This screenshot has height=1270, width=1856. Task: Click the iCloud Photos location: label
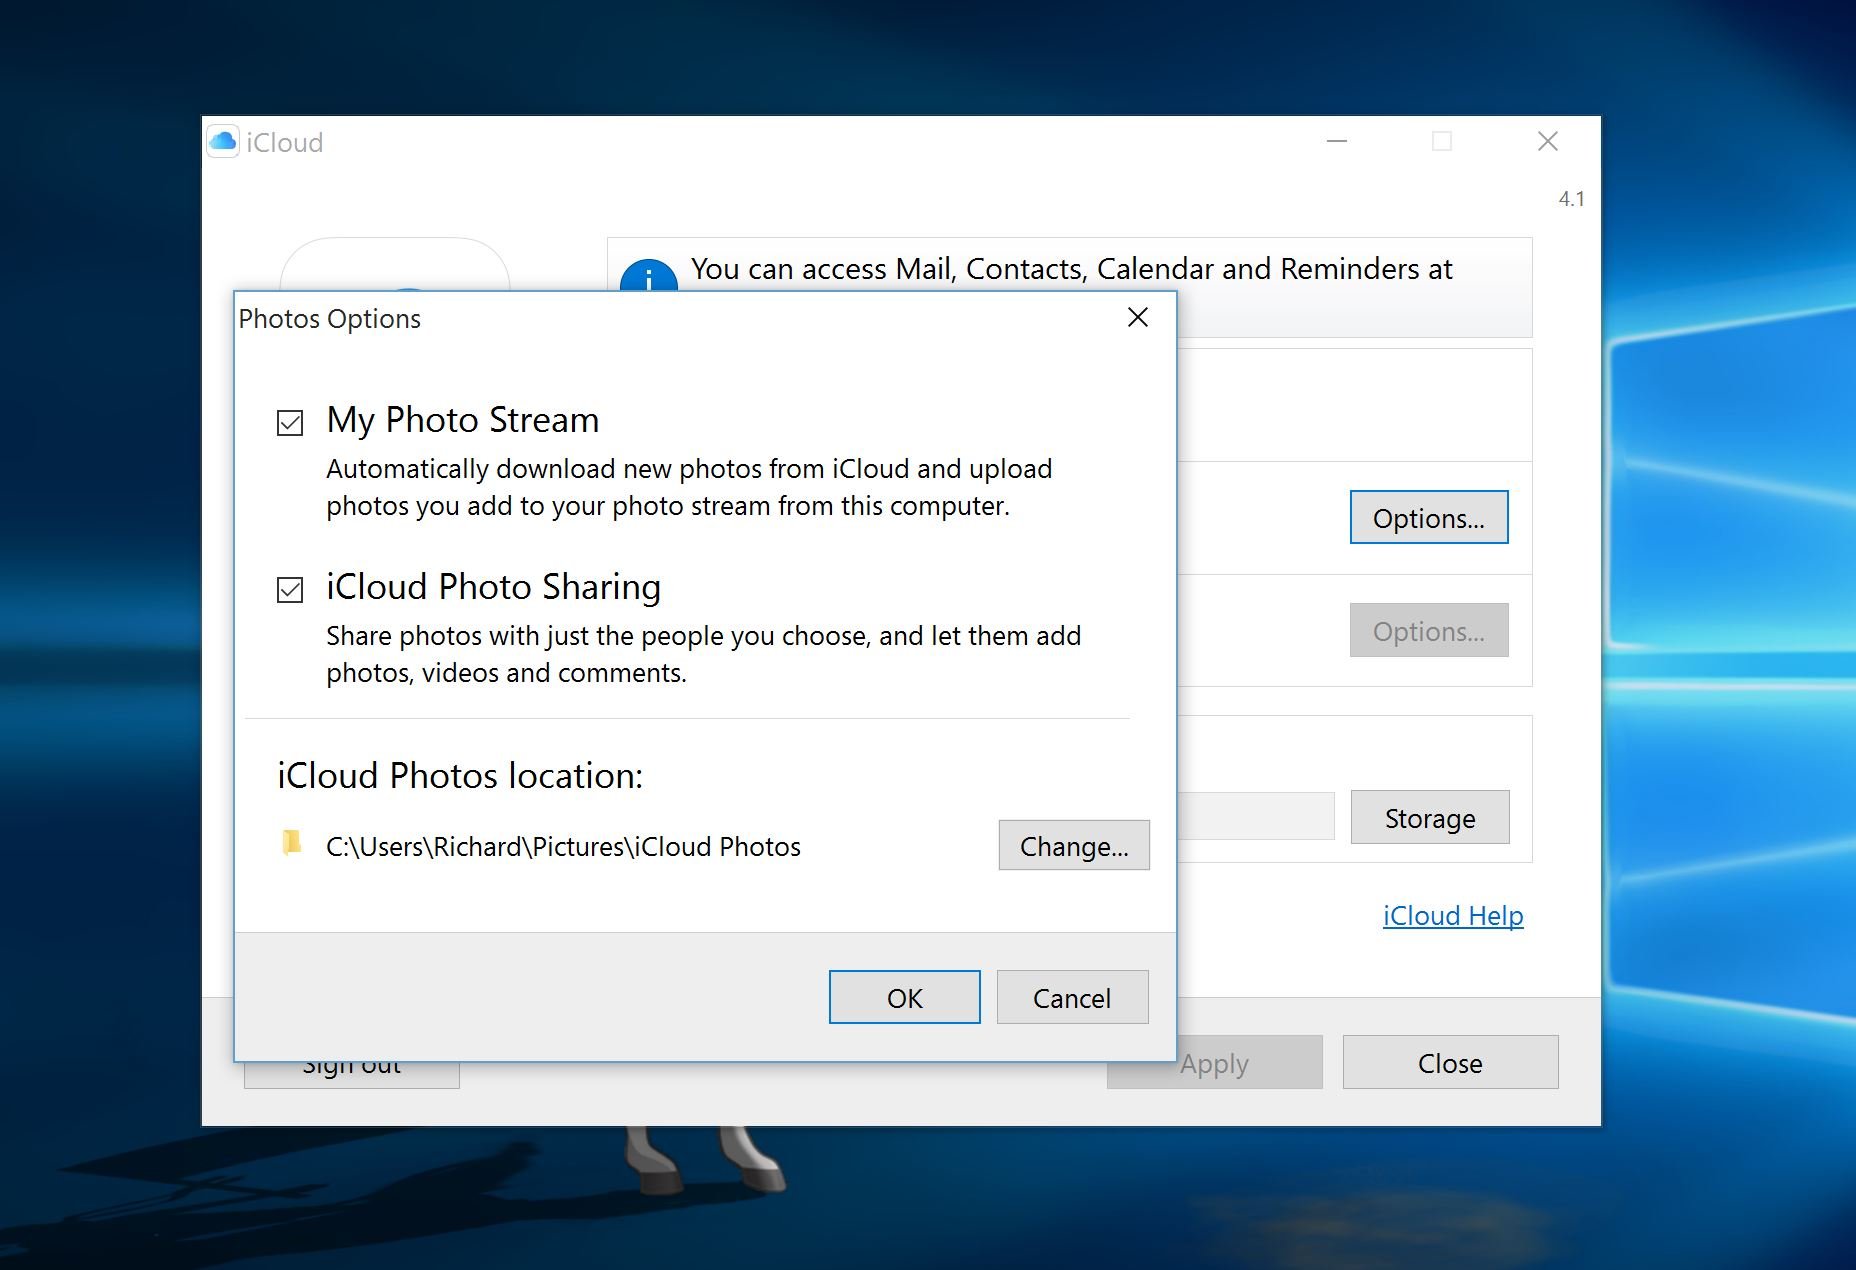coord(460,776)
